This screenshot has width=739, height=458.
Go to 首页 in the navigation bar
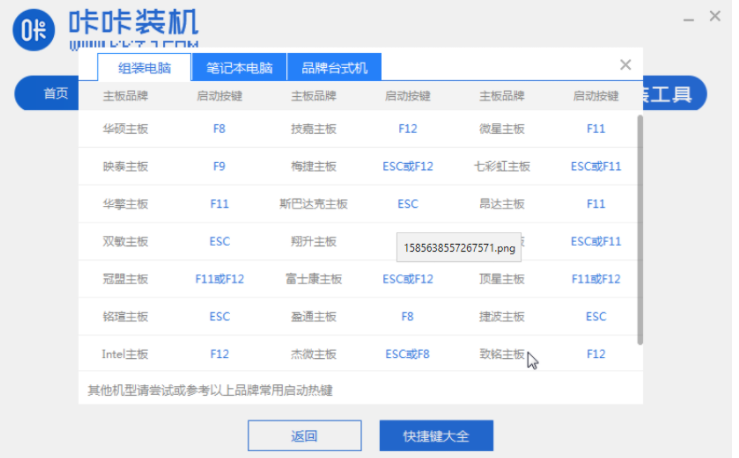coord(56,94)
